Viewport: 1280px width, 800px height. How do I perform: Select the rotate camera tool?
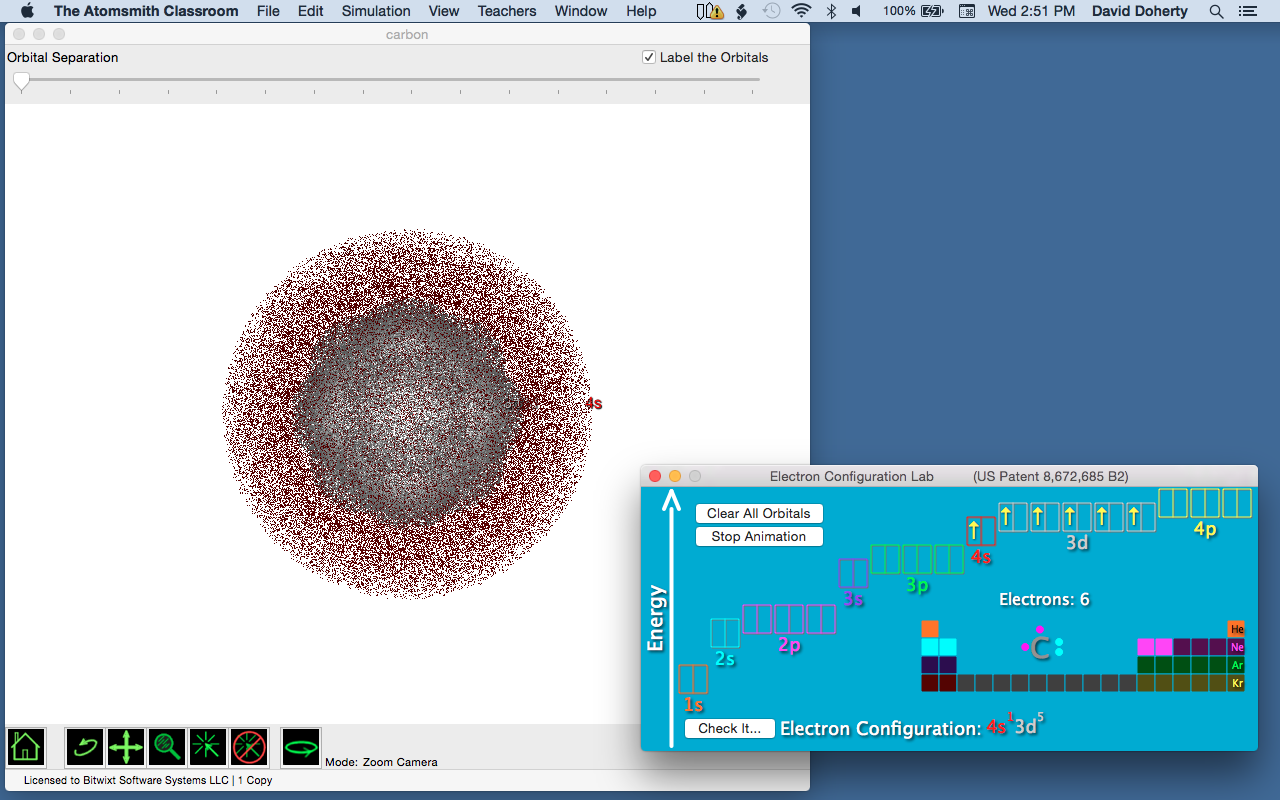tap(85, 747)
